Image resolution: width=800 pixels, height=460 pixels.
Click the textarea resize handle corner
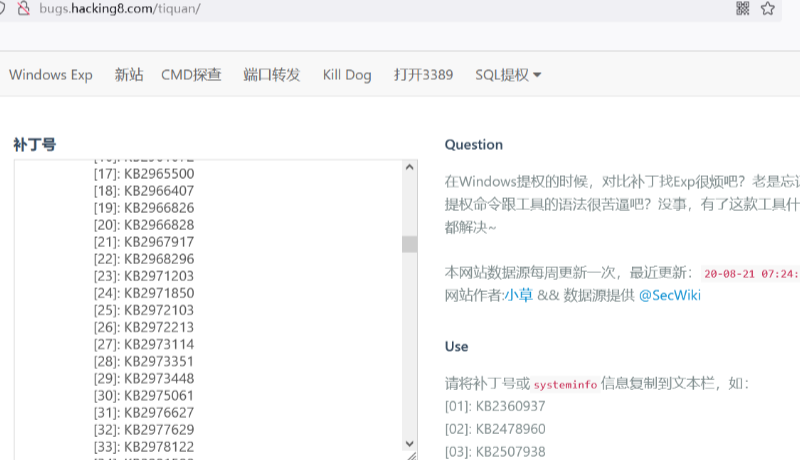[x=411, y=455]
